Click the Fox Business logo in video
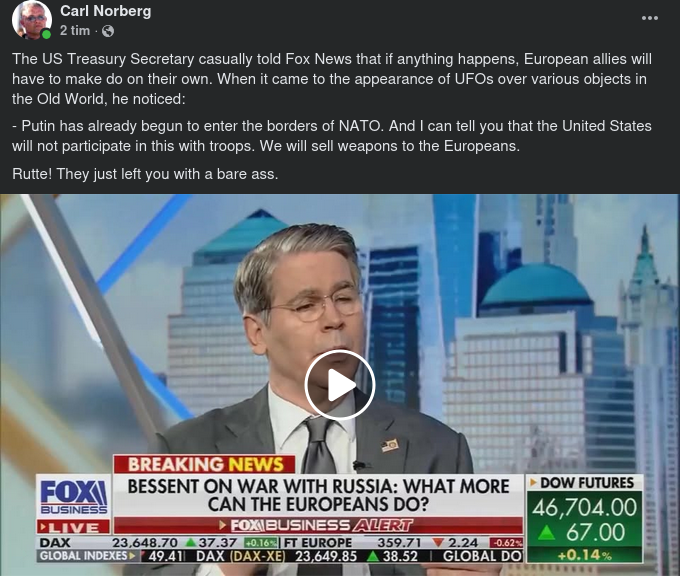The width and height of the screenshot is (680, 576). tap(74, 496)
